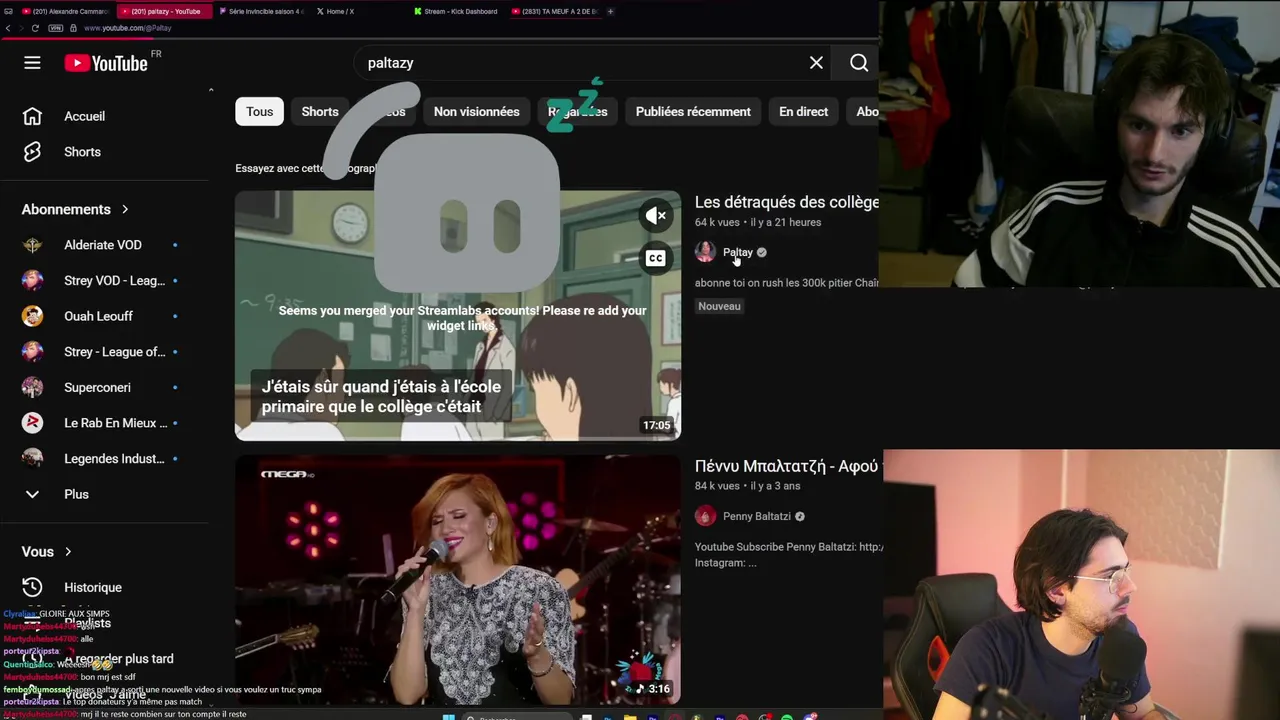Image resolution: width=1280 pixels, height=720 pixels.
Task: Switch to TA MEUF A 2 DE B... tab
Action: point(555,11)
